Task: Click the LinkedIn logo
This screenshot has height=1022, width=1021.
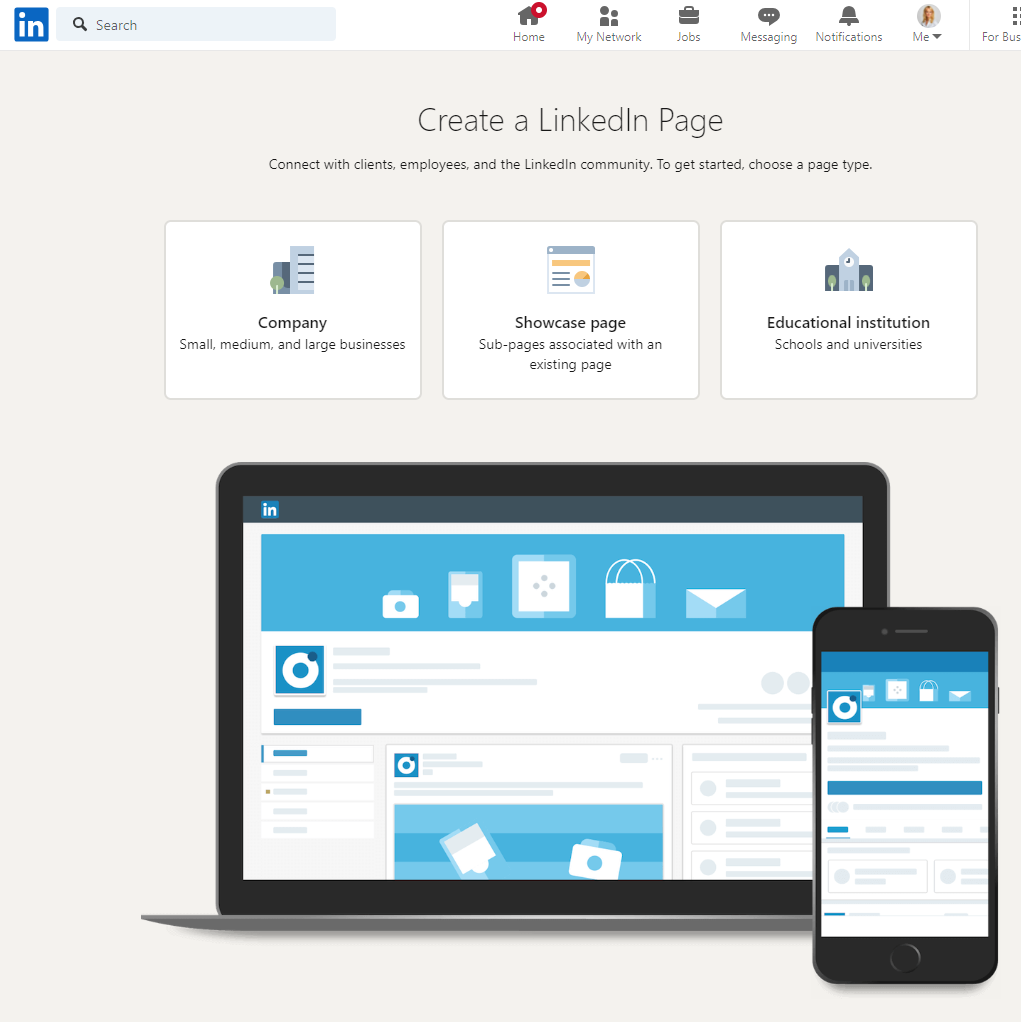Action: (x=31, y=25)
